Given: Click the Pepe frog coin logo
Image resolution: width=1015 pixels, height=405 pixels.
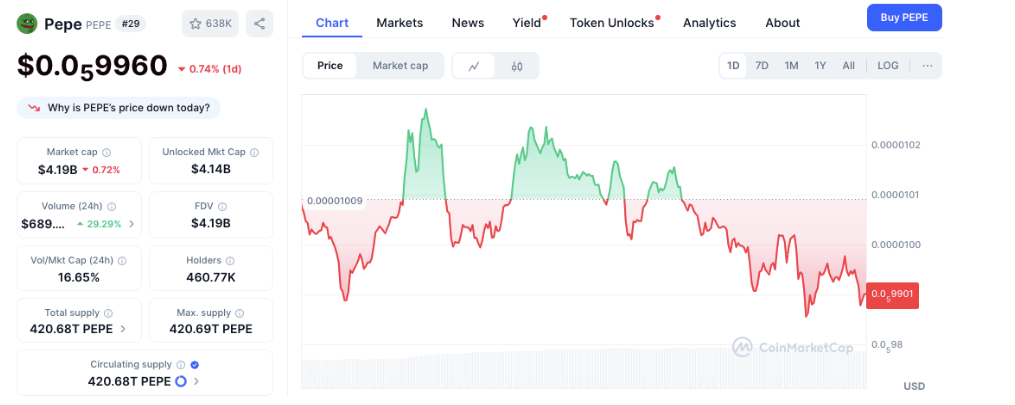Looking at the screenshot, I should 27,24.
